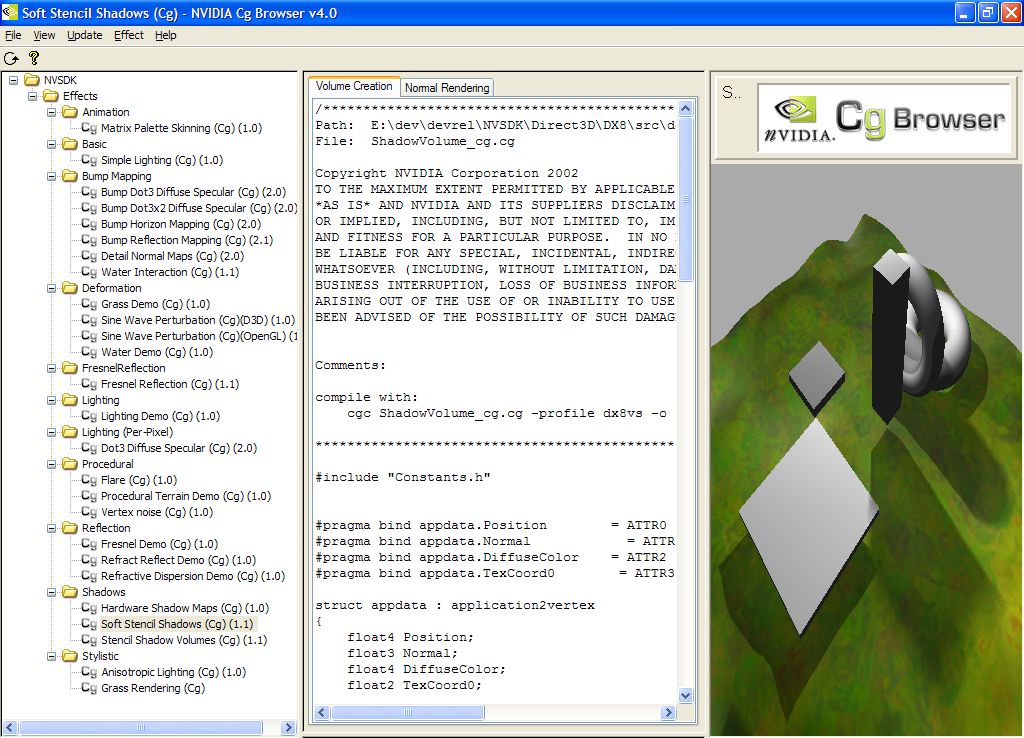Click the Cg icon beside Flare
Viewport: 1024px width, 738px height.
[89, 480]
